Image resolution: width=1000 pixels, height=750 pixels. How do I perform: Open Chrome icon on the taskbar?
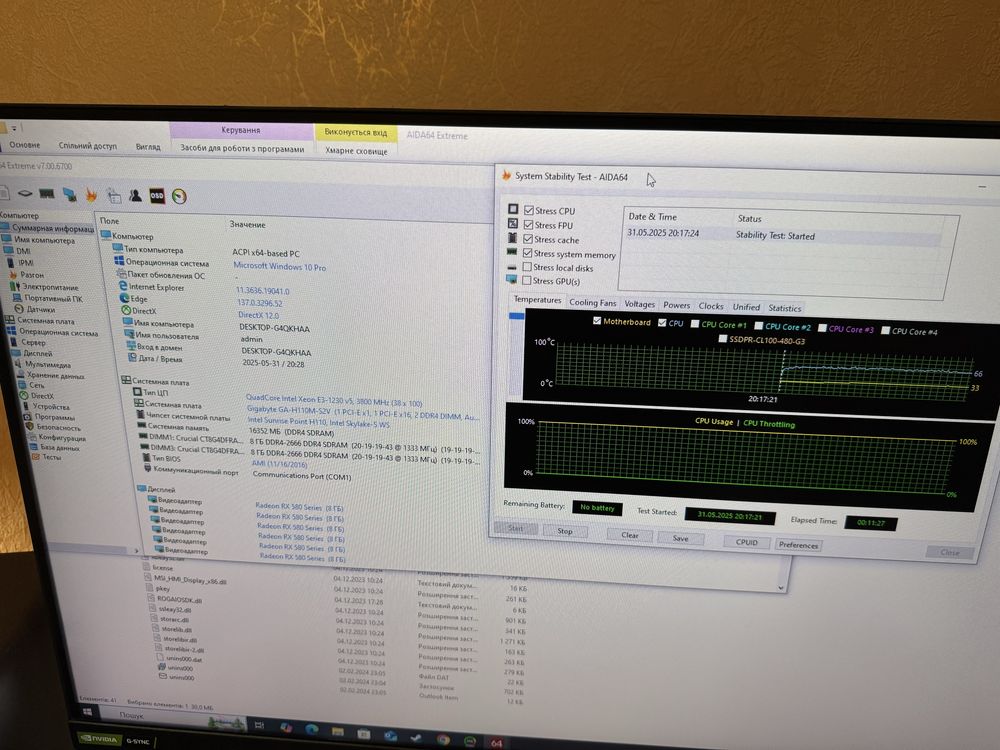pyautogui.click(x=443, y=740)
